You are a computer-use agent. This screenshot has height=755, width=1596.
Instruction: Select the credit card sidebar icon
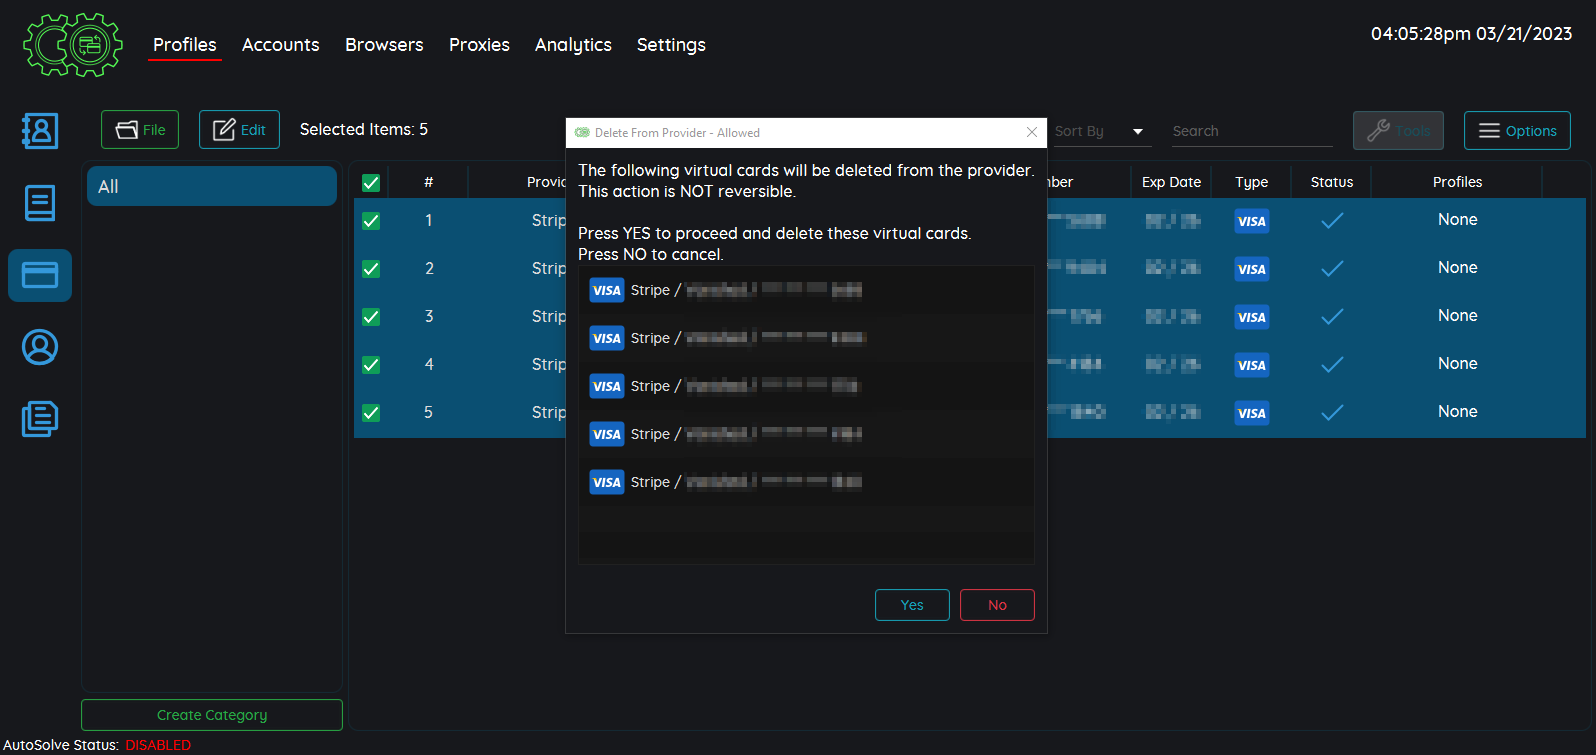(40, 275)
